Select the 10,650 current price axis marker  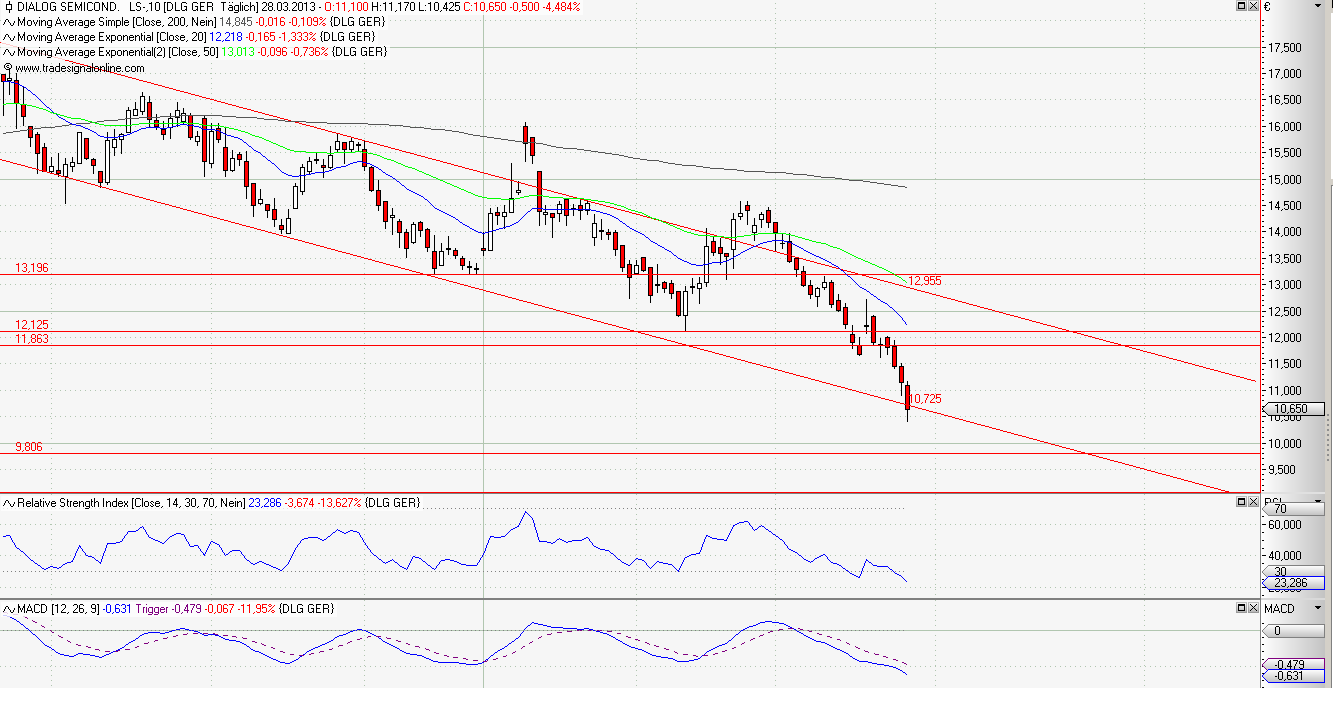pyautogui.click(x=1295, y=409)
